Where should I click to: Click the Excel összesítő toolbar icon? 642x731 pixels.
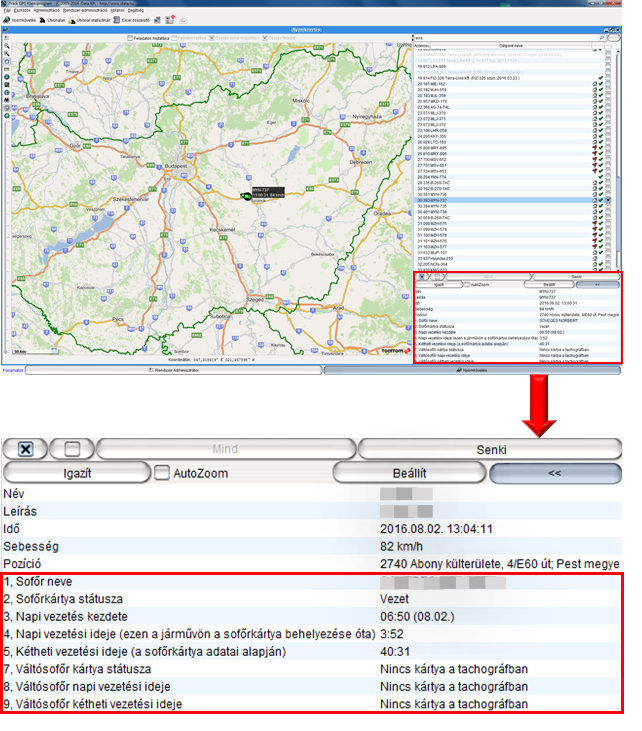click(x=140, y=20)
